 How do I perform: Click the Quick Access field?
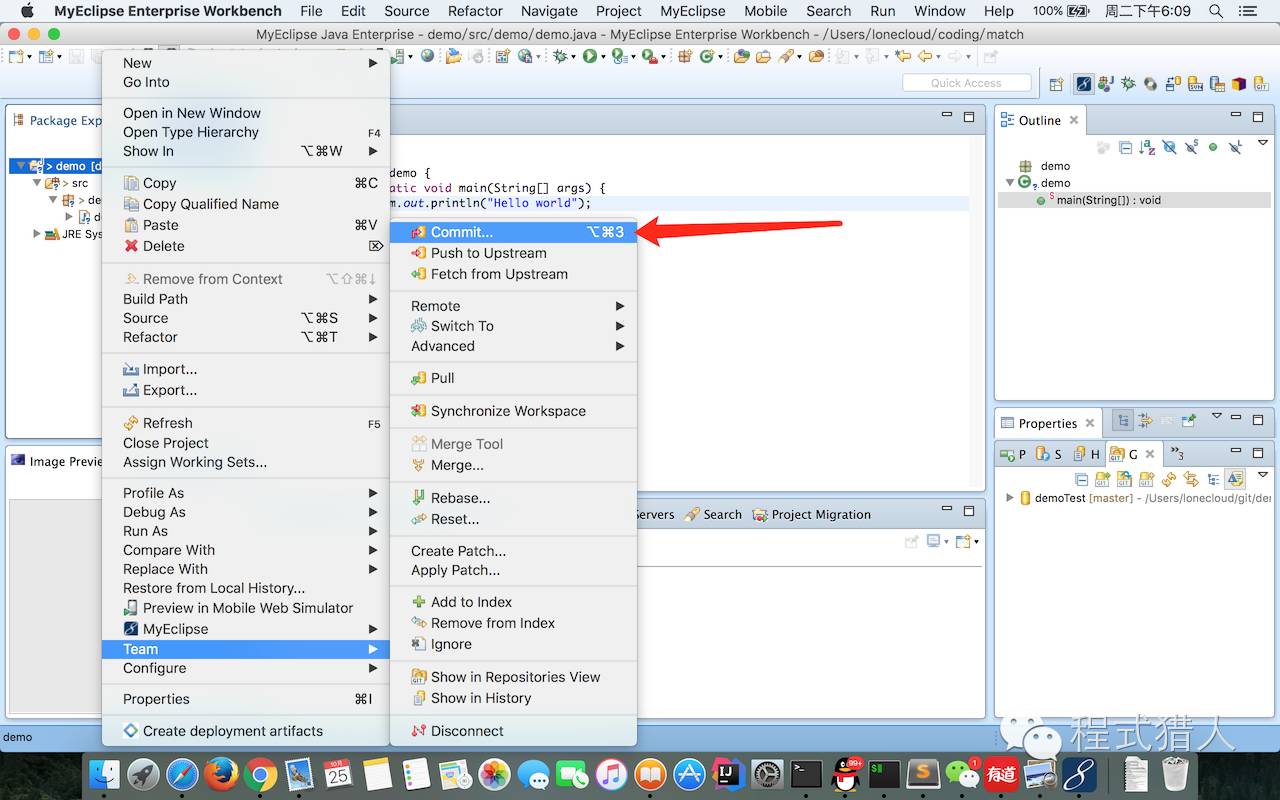coord(966,83)
